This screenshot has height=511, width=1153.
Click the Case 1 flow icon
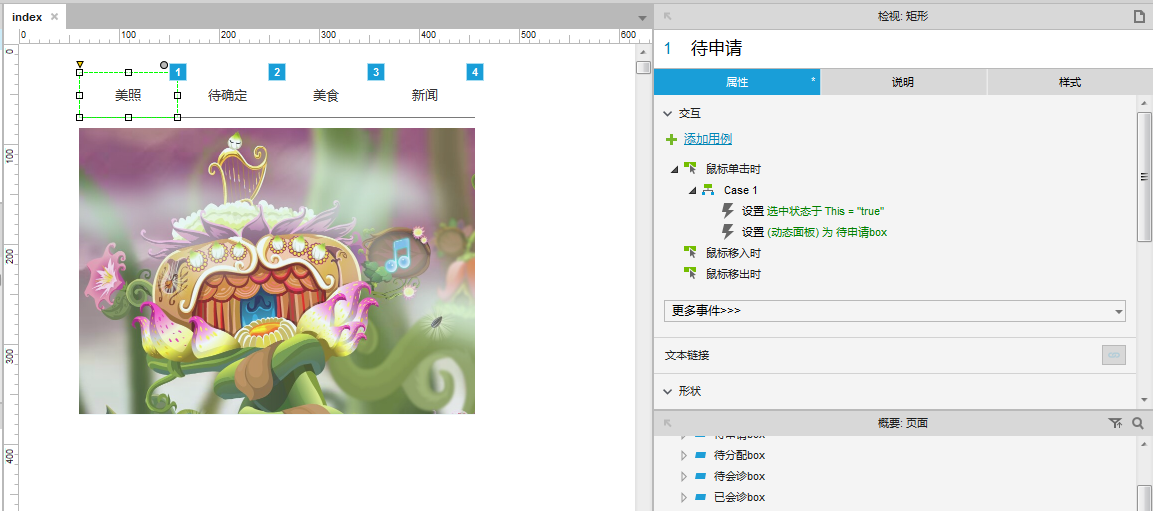708,190
